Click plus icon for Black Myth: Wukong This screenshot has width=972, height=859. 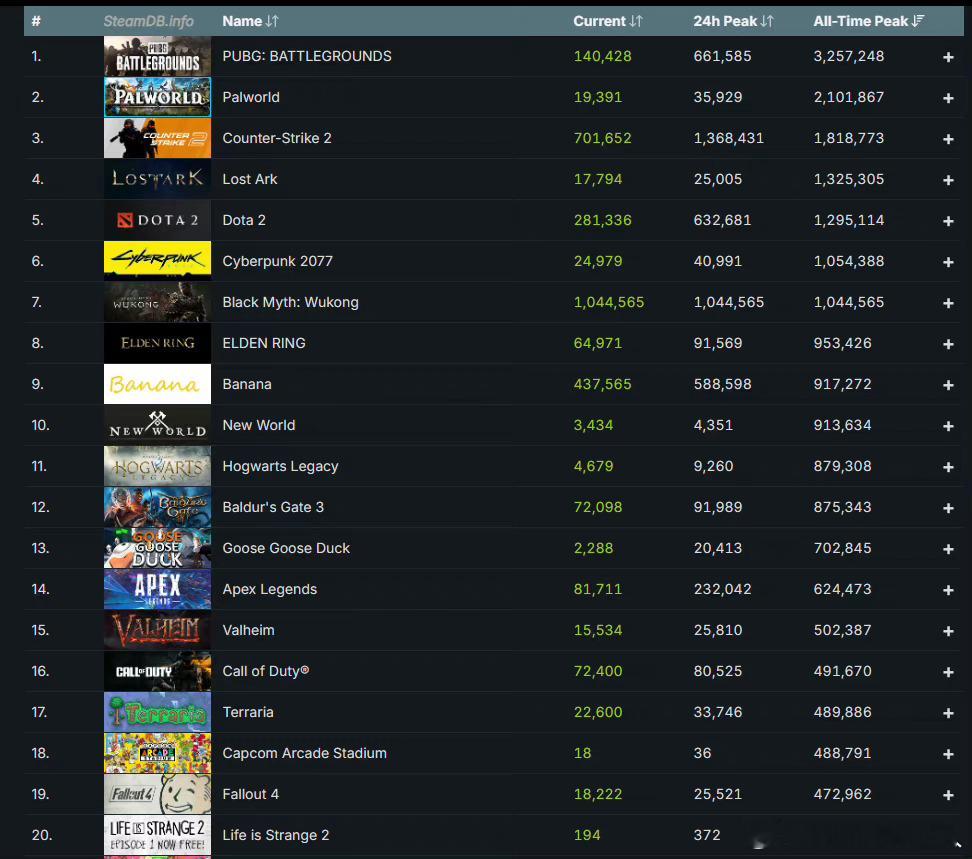click(x=948, y=303)
